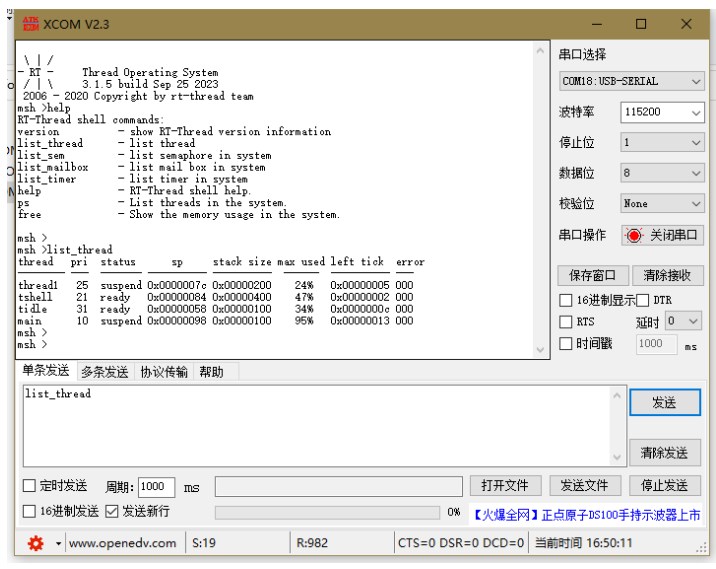Open the 115200 baud rate dropdown
This screenshot has height=569, width=716.
(662, 112)
